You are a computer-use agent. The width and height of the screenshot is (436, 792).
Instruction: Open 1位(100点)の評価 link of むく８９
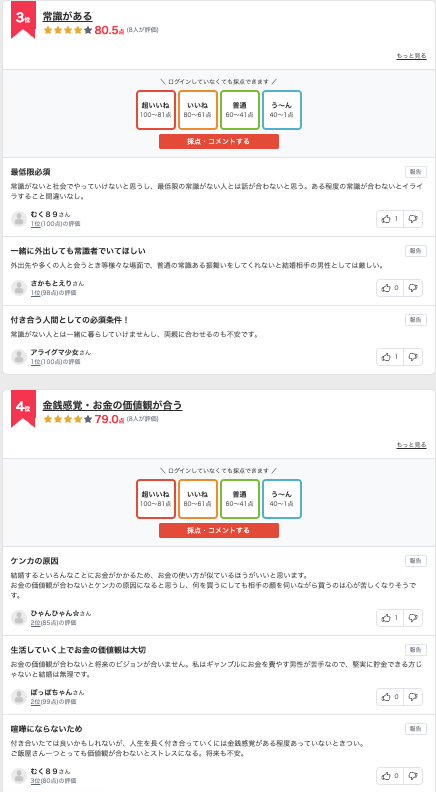point(55,224)
